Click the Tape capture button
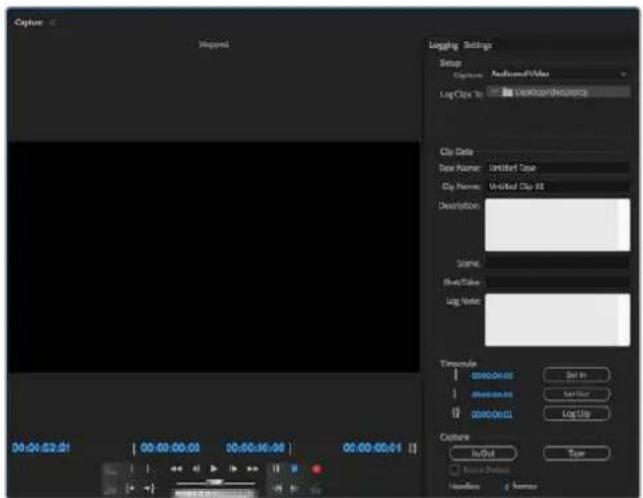 point(577,453)
